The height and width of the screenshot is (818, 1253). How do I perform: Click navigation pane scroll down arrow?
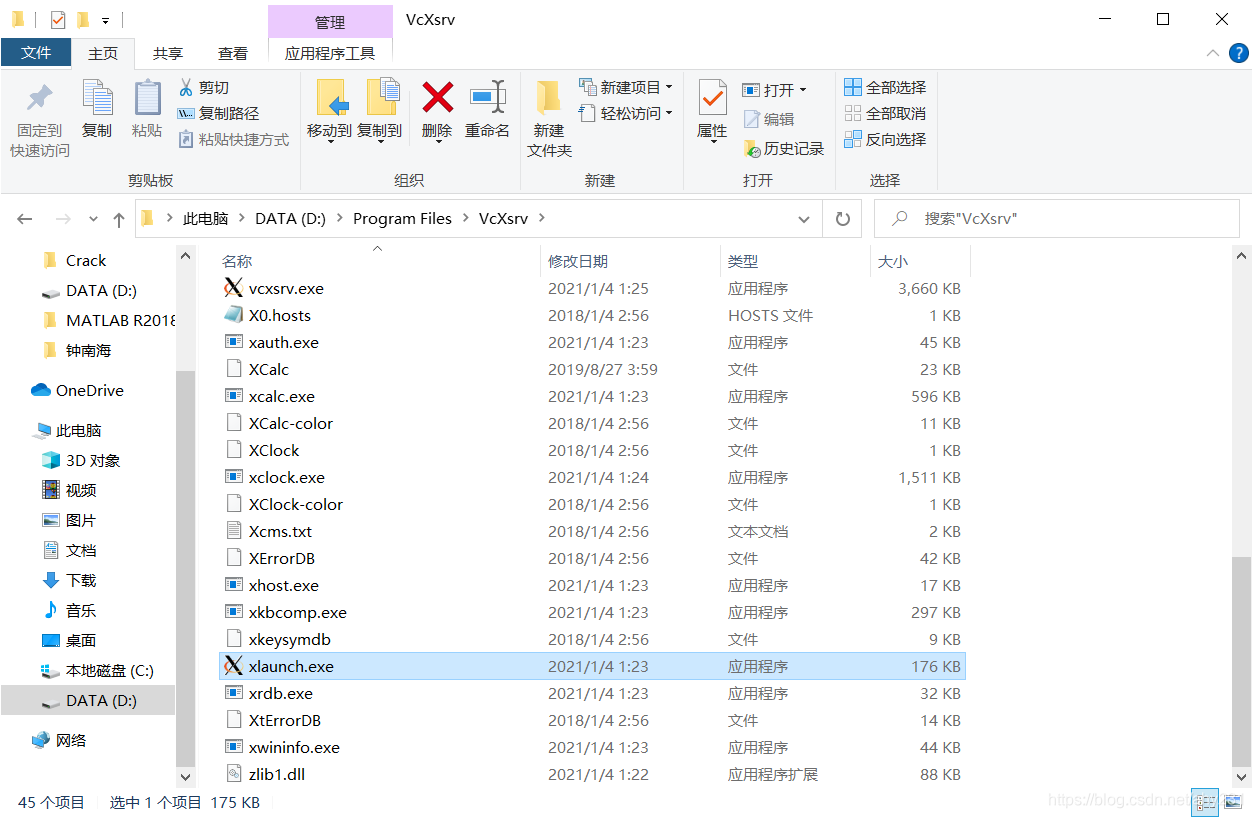tap(186, 776)
